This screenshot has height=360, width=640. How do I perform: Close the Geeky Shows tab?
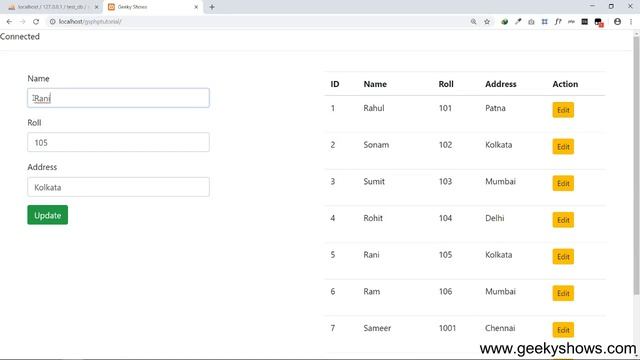click(196, 7)
